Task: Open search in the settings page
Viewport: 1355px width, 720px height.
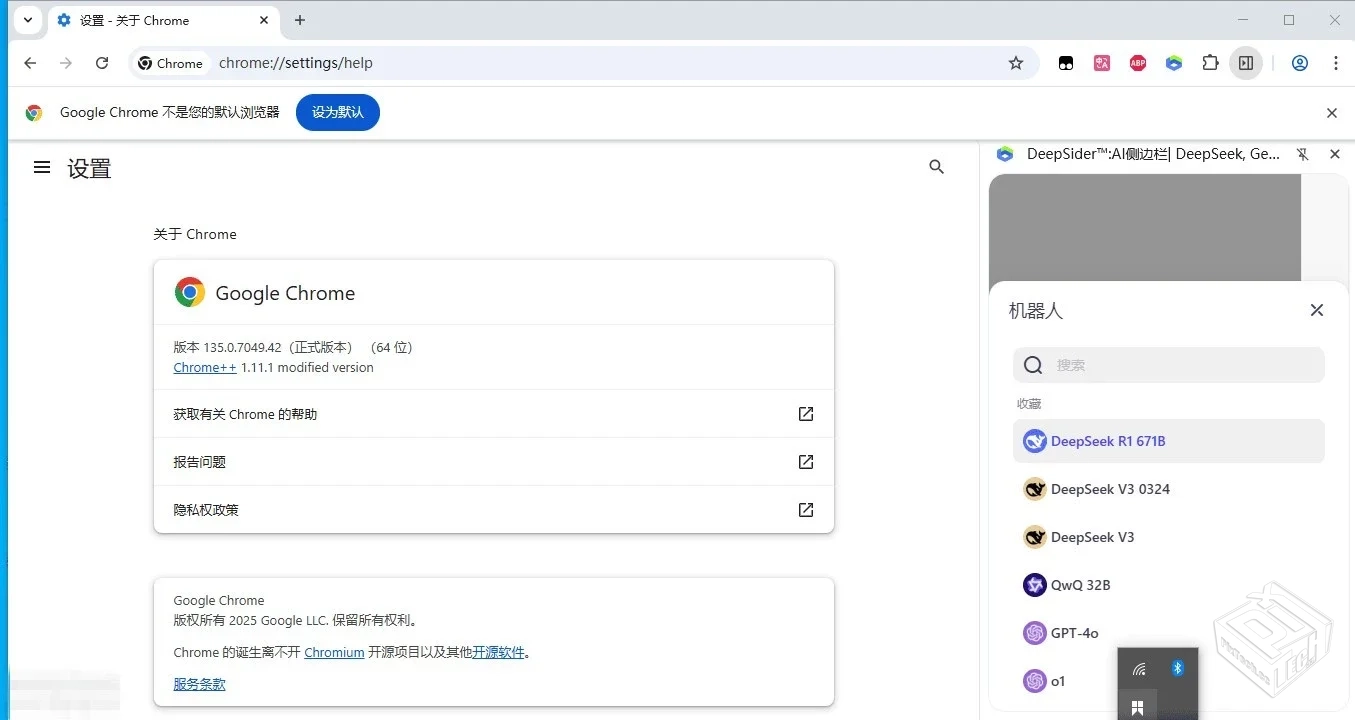Action: point(936,167)
